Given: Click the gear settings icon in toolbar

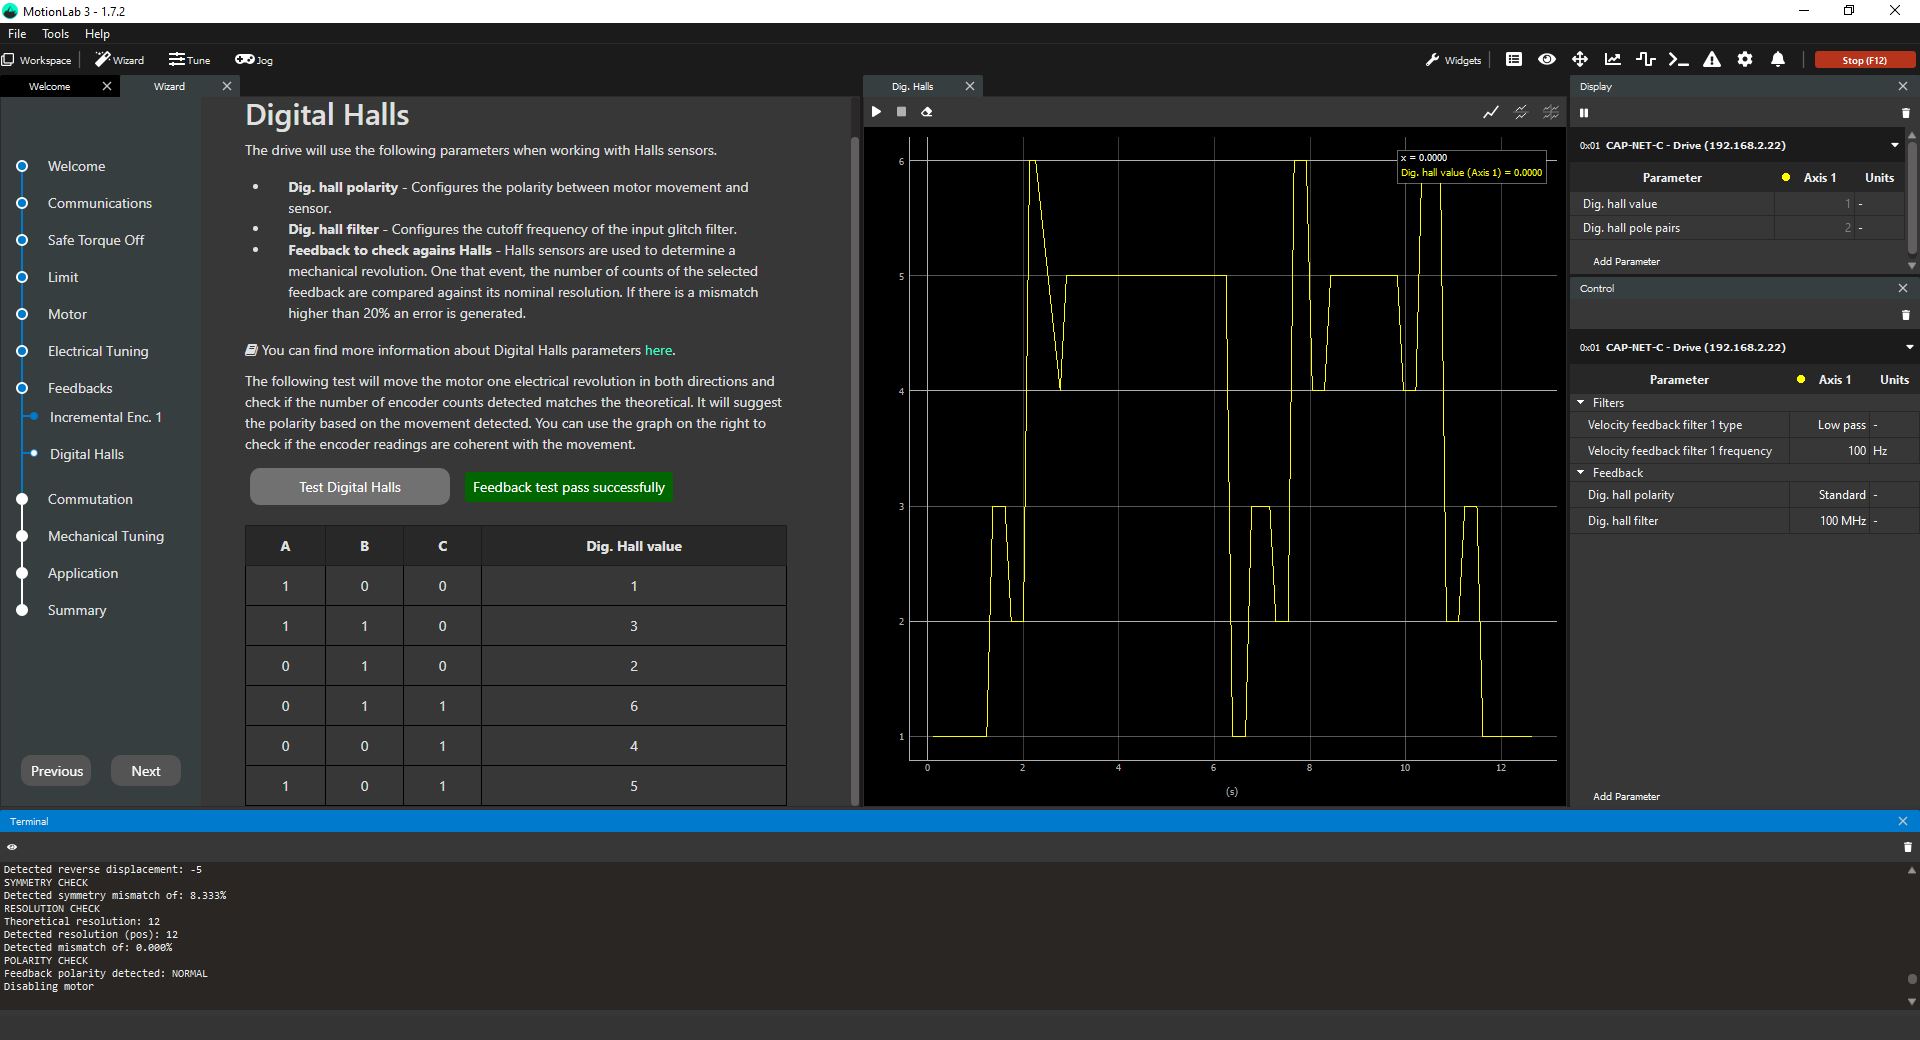Looking at the screenshot, I should 1745,60.
